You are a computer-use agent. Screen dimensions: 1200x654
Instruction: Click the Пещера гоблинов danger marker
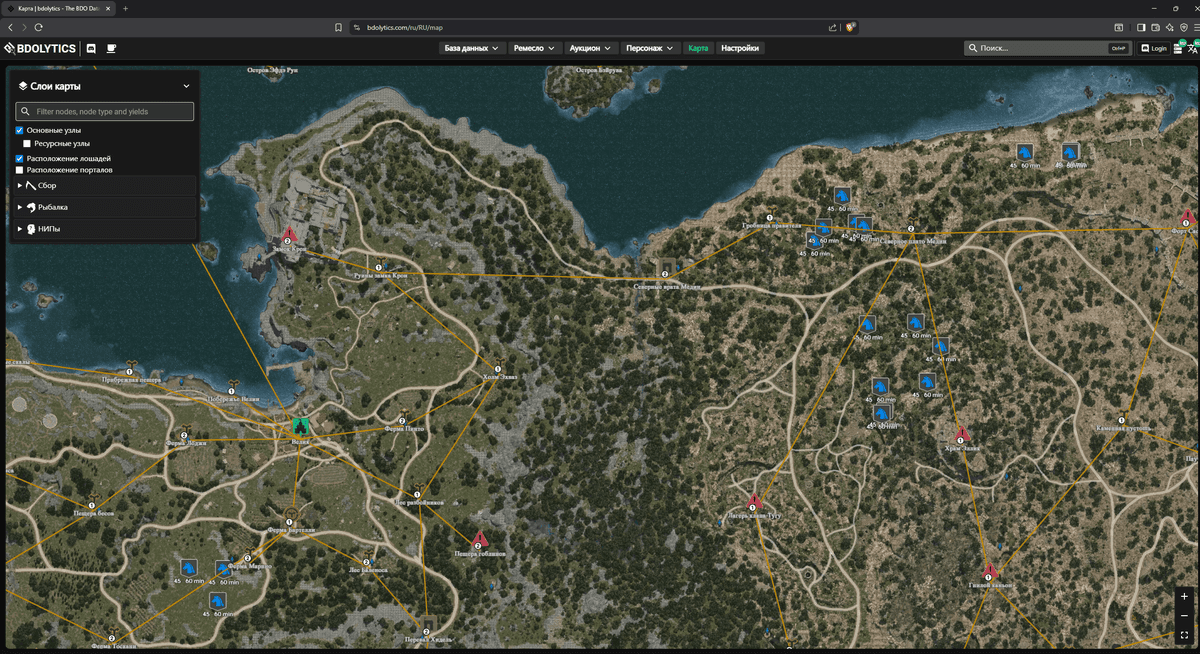[479, 539]
